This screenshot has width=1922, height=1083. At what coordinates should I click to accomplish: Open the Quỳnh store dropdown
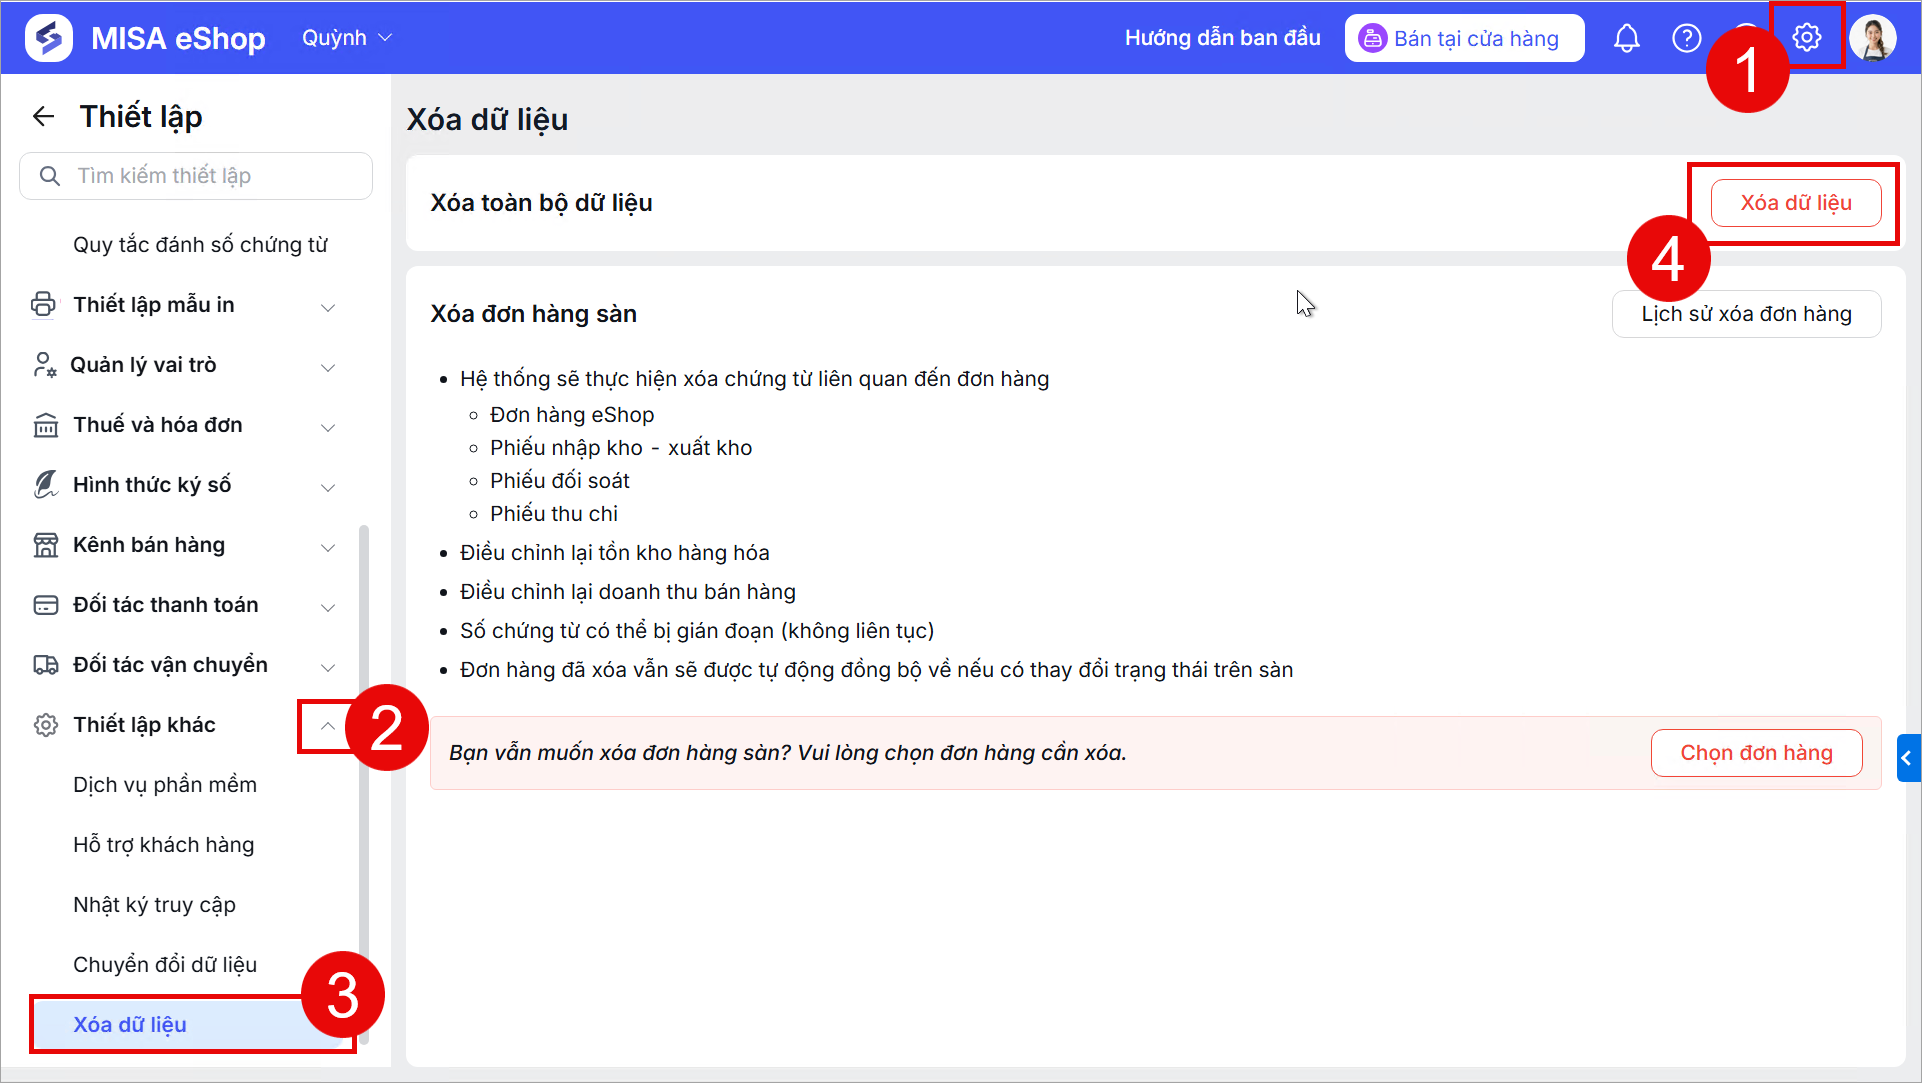click(x=347, y=38)
